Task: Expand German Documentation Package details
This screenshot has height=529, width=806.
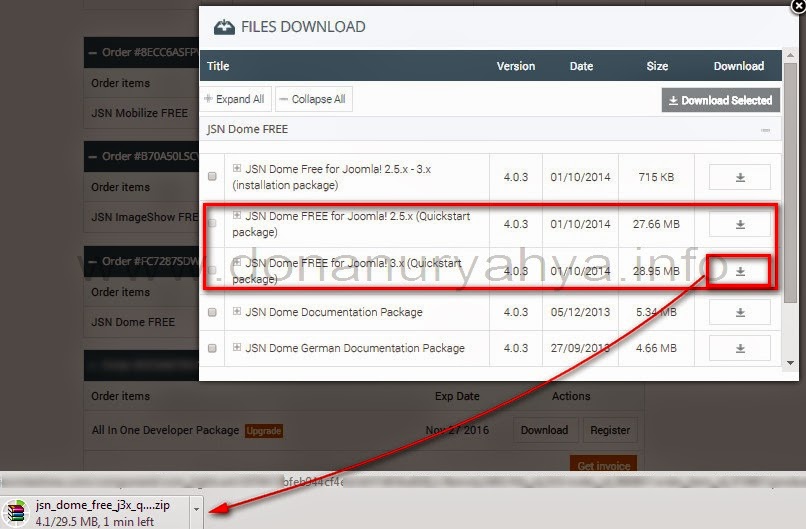Action: coord(237,347)
